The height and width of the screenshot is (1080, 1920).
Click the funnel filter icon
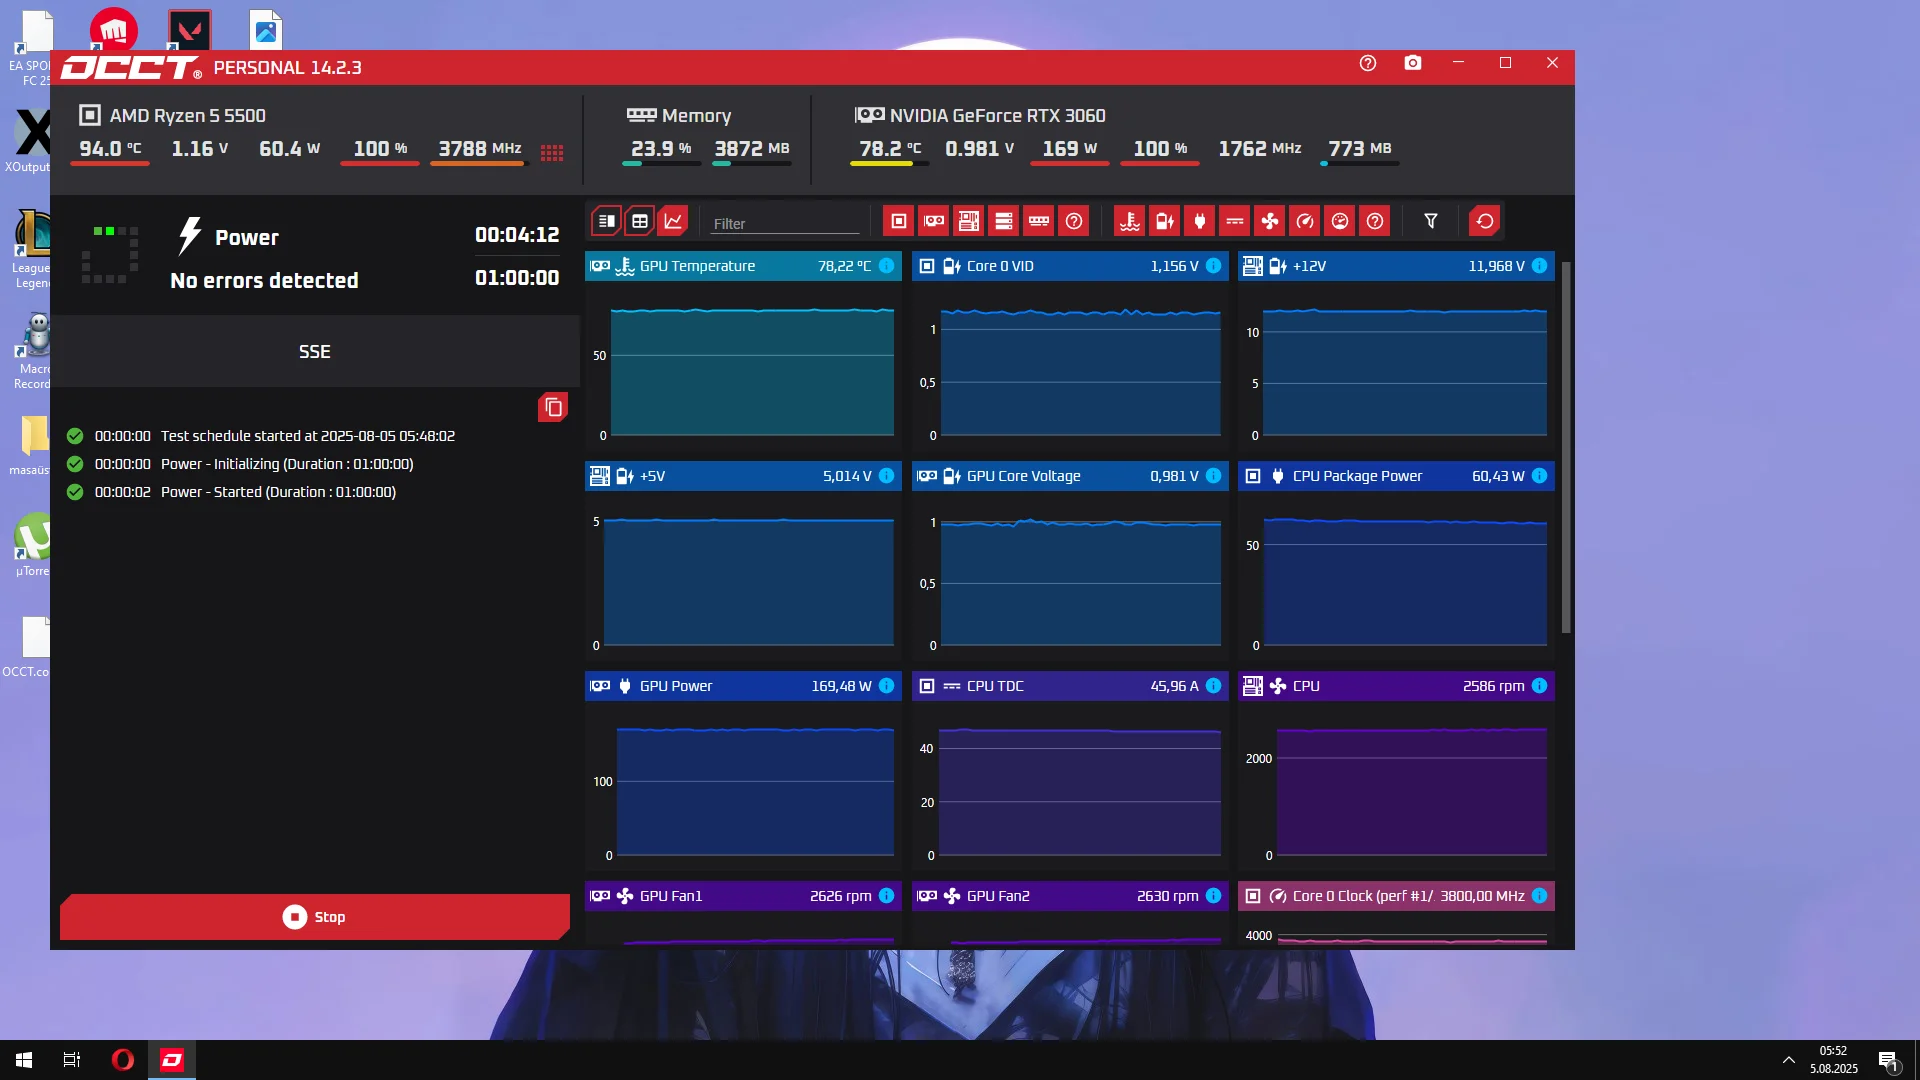click(1431, 222)
